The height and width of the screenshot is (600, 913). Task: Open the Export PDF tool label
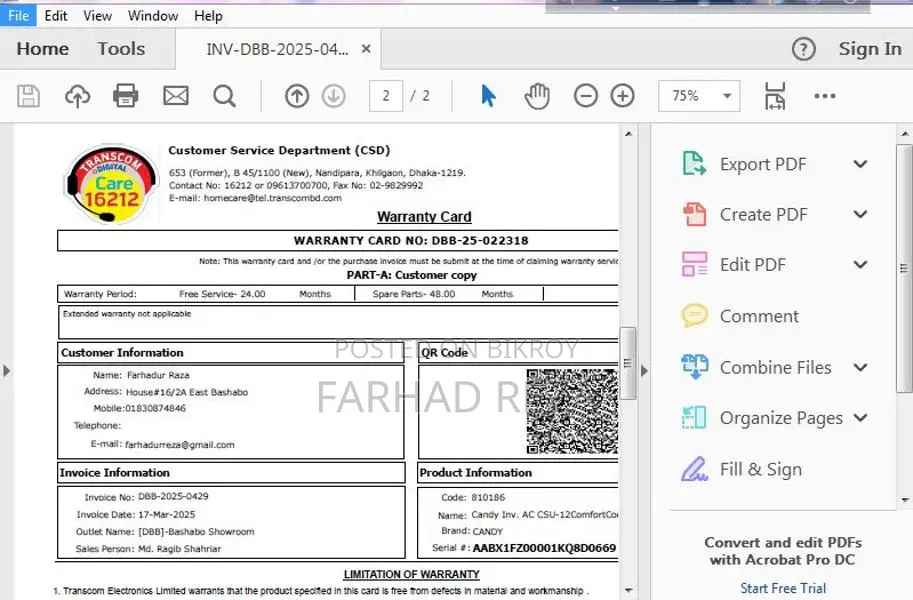click(x=763, y=164)
